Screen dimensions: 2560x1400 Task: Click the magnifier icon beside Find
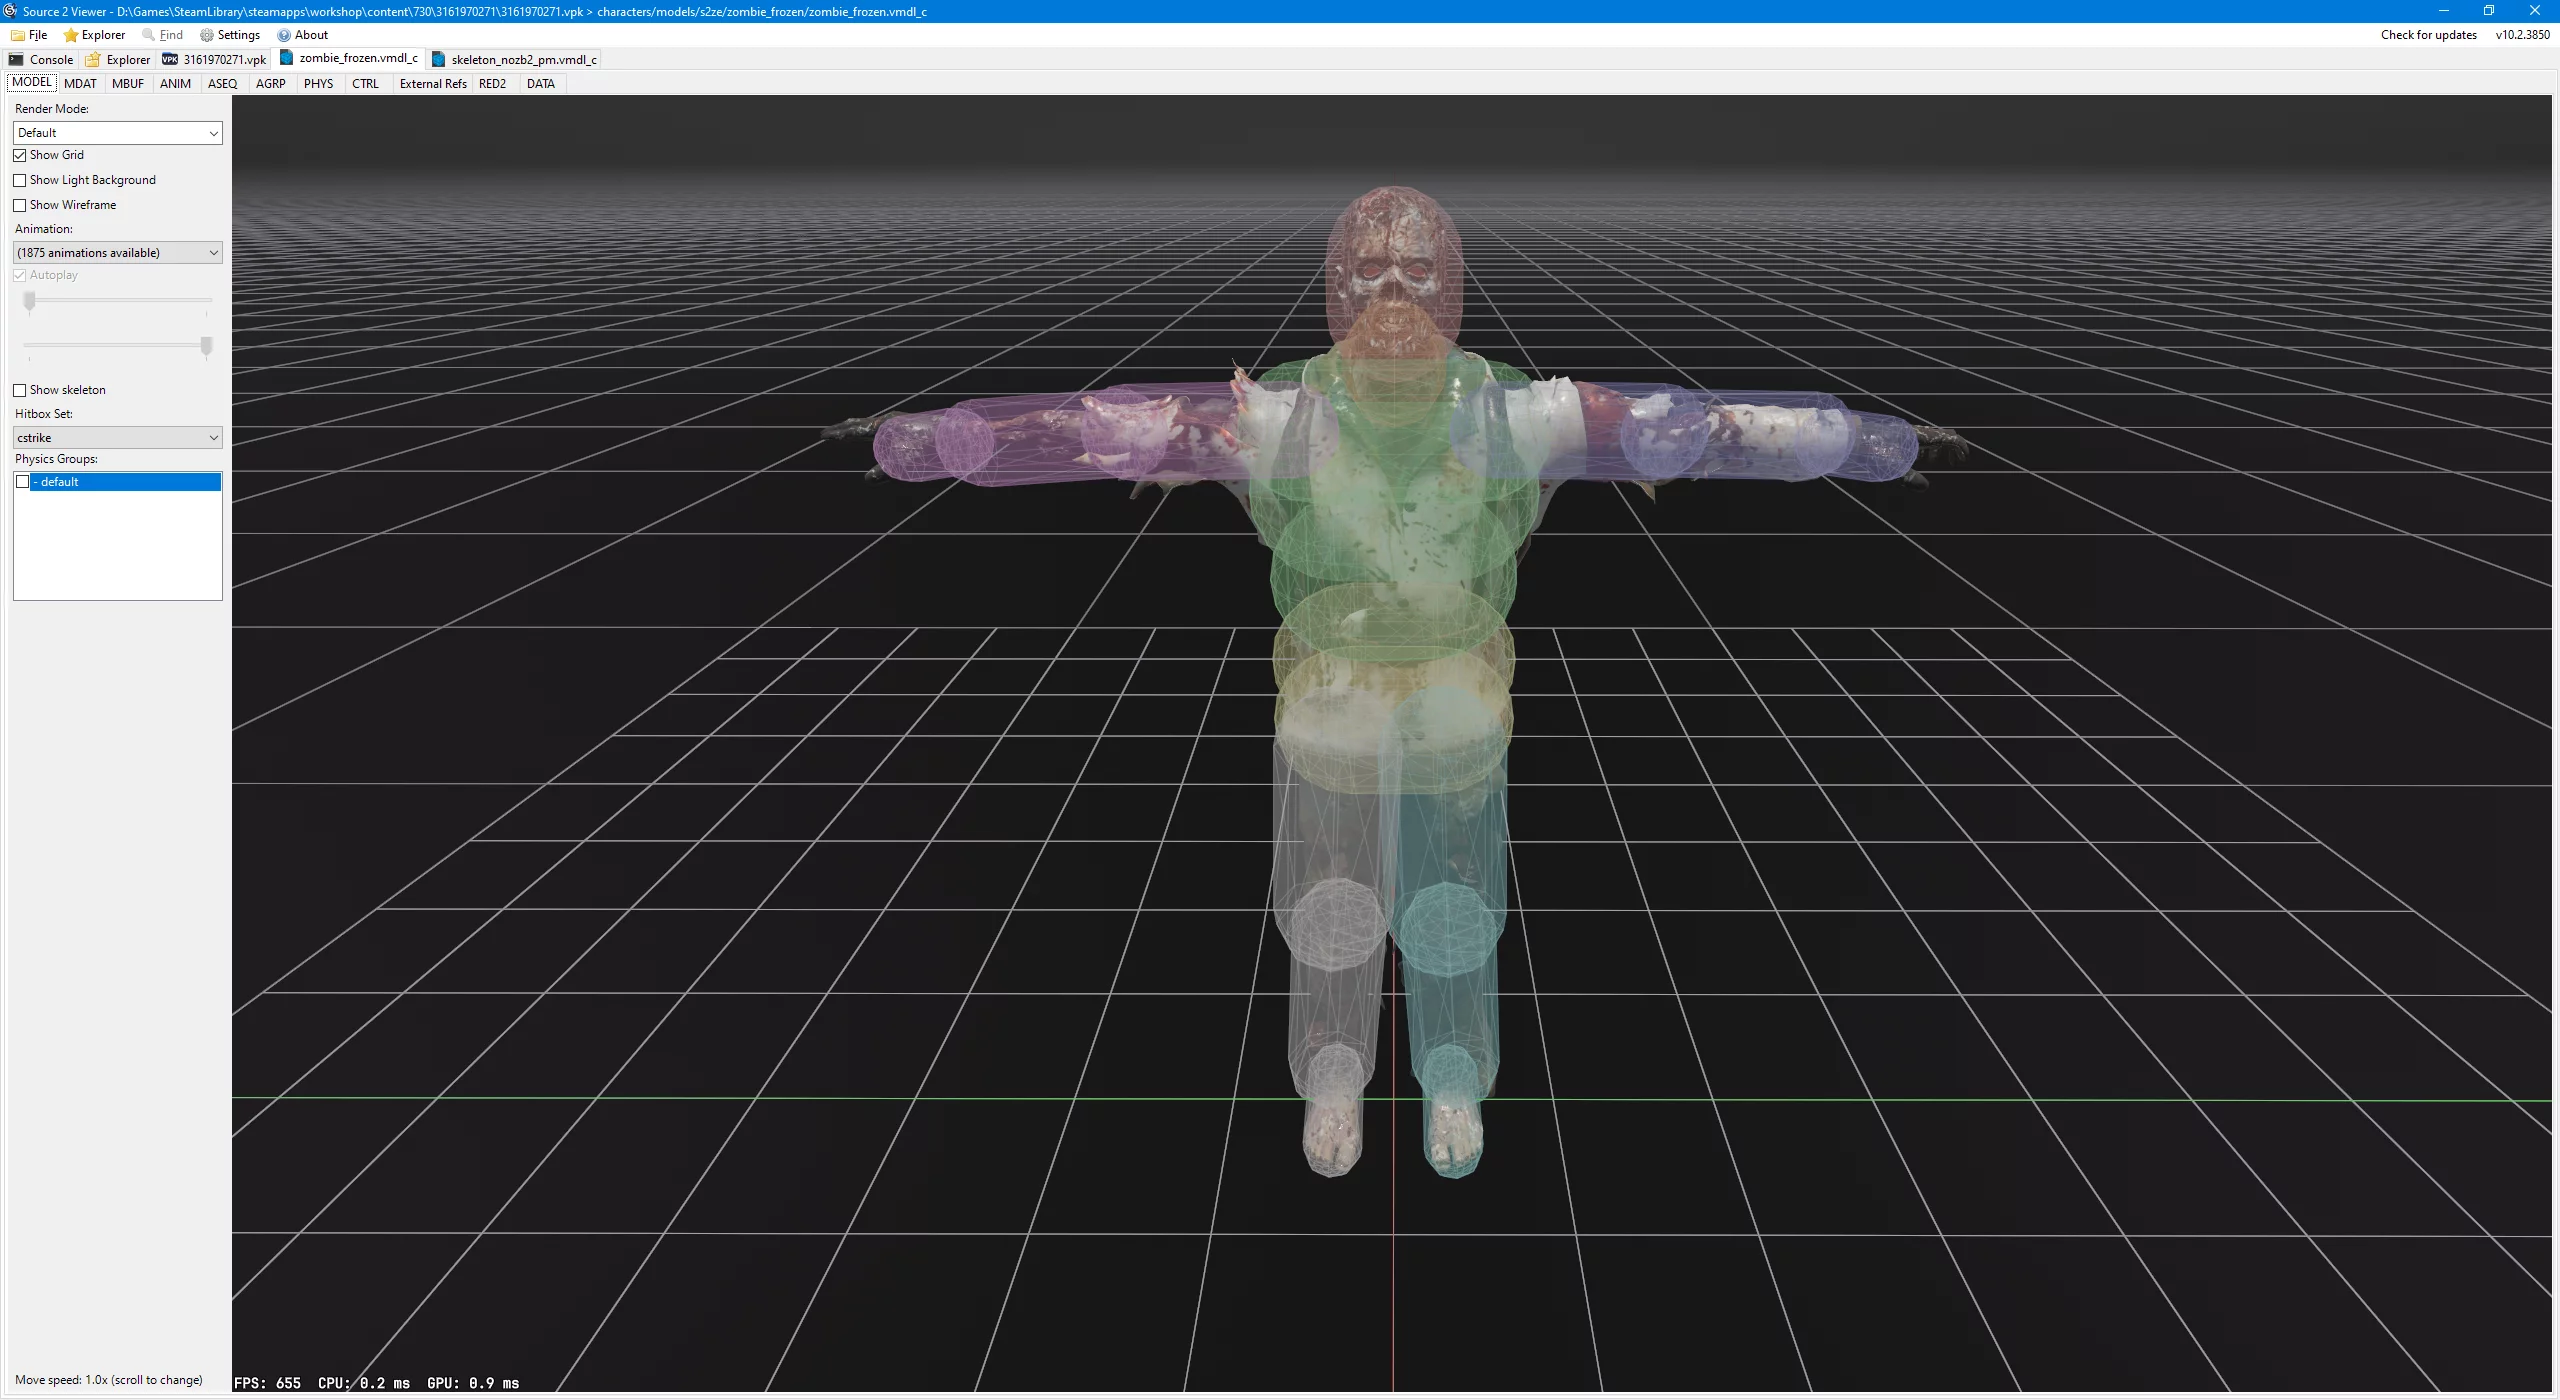coord(149,35)
